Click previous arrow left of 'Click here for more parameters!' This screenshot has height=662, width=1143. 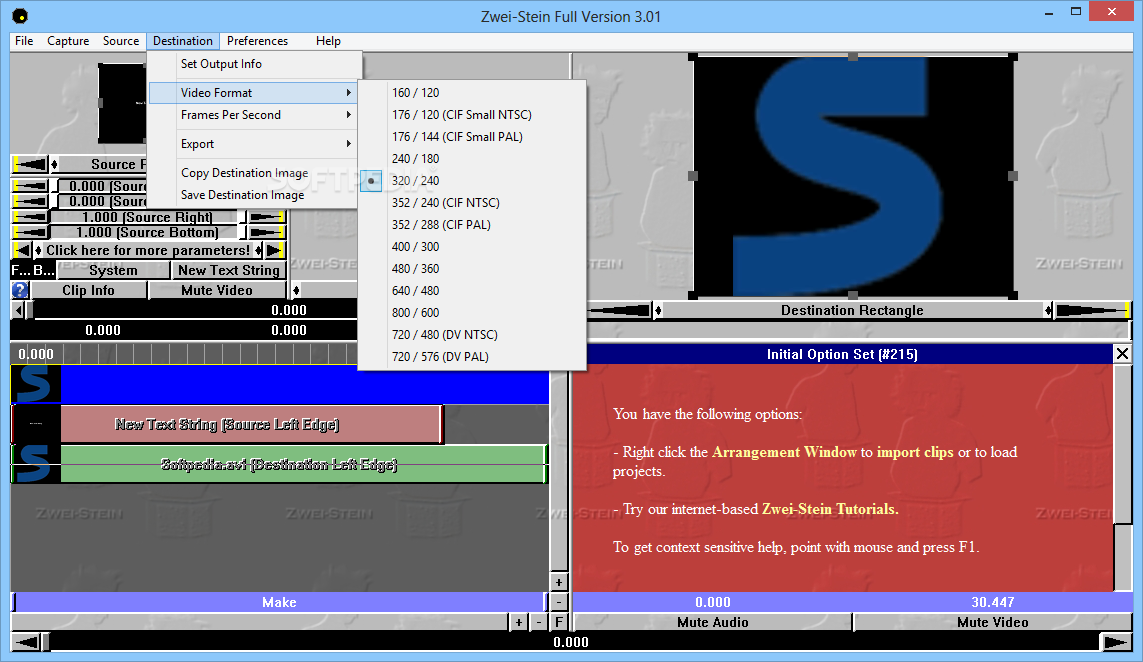pyautogui.click(x=23, y=250)
